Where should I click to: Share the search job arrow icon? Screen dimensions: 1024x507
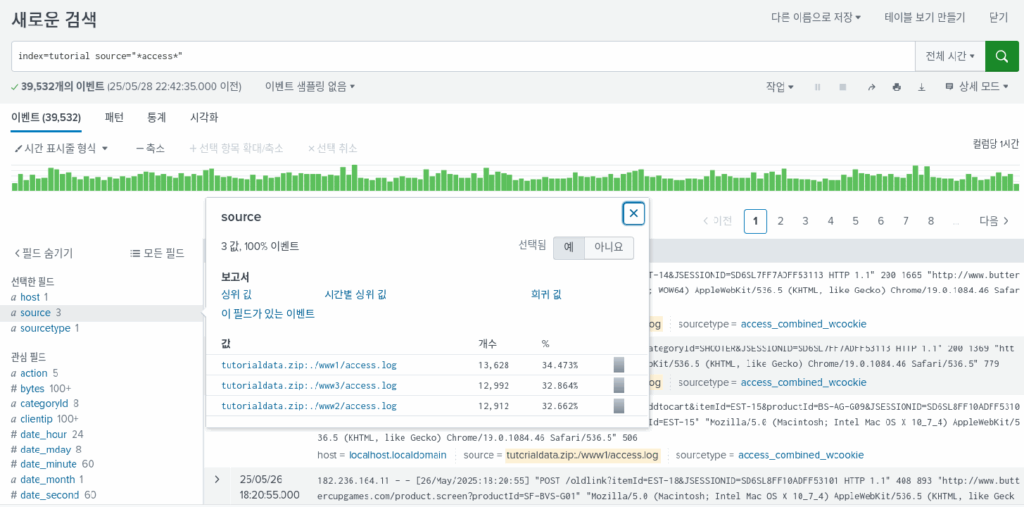pyautogui.click(x=871, y=87)
